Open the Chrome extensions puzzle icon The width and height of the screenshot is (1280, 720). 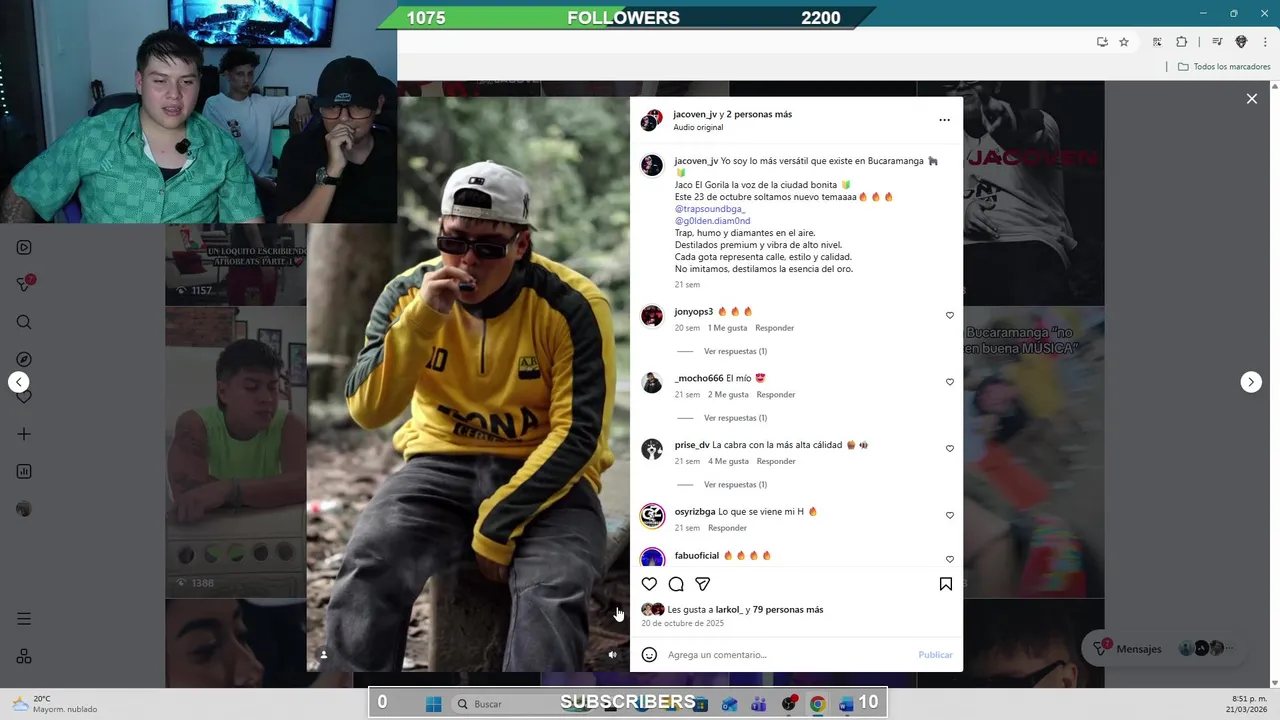pos(1181,42)
